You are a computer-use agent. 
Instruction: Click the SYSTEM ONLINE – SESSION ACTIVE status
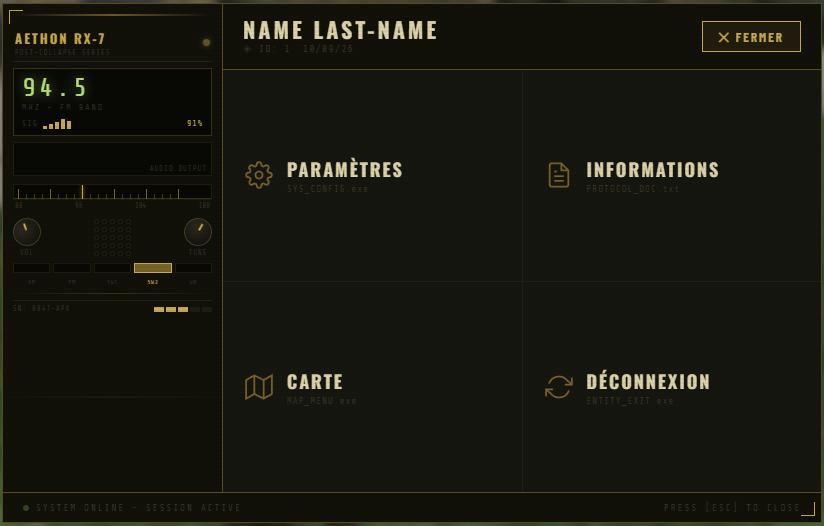[x=138, y=508]
